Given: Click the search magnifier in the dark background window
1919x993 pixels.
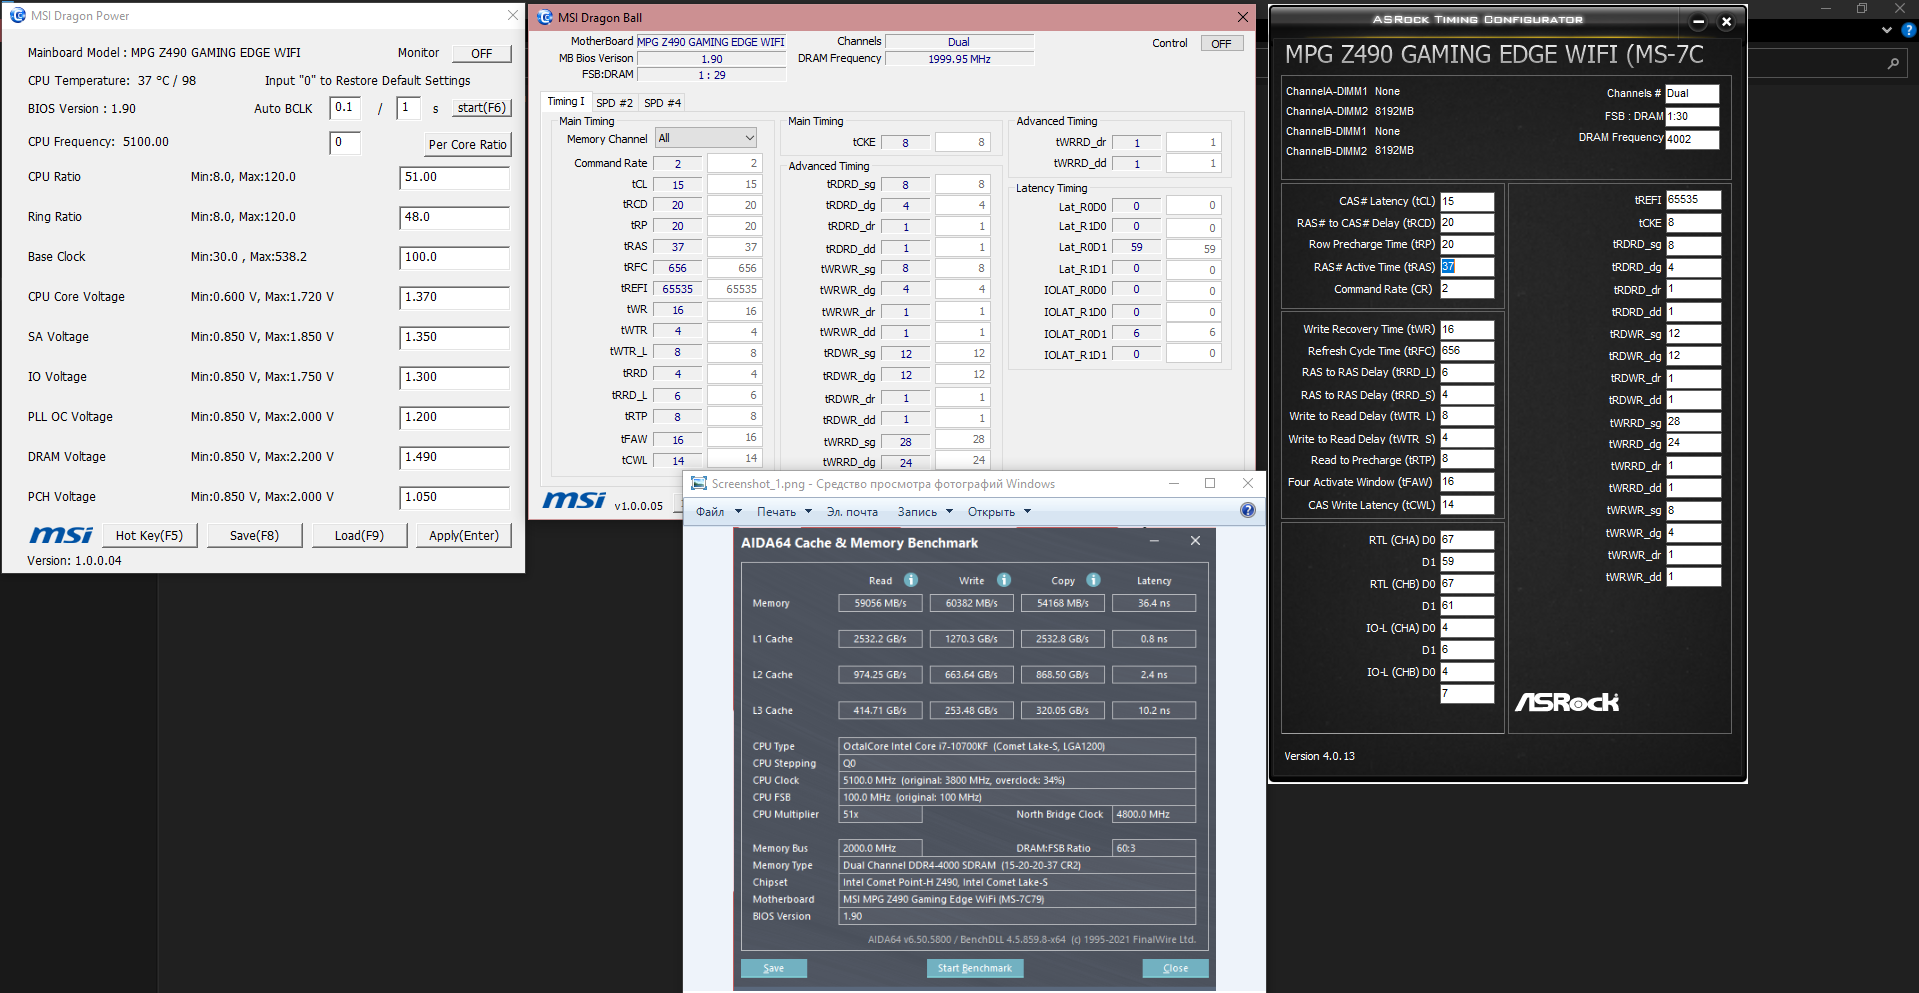Looking at the screenshot, I should (1893, 63).
